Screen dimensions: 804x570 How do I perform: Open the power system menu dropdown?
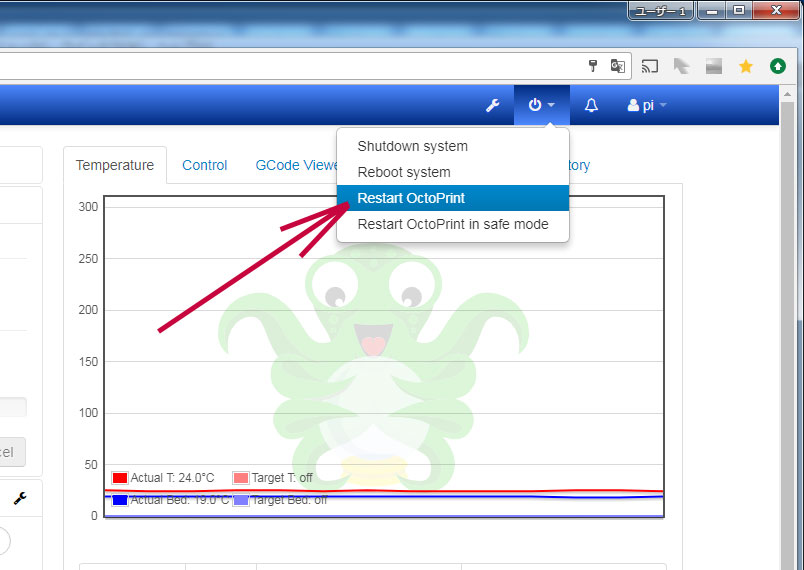[541, 105]
